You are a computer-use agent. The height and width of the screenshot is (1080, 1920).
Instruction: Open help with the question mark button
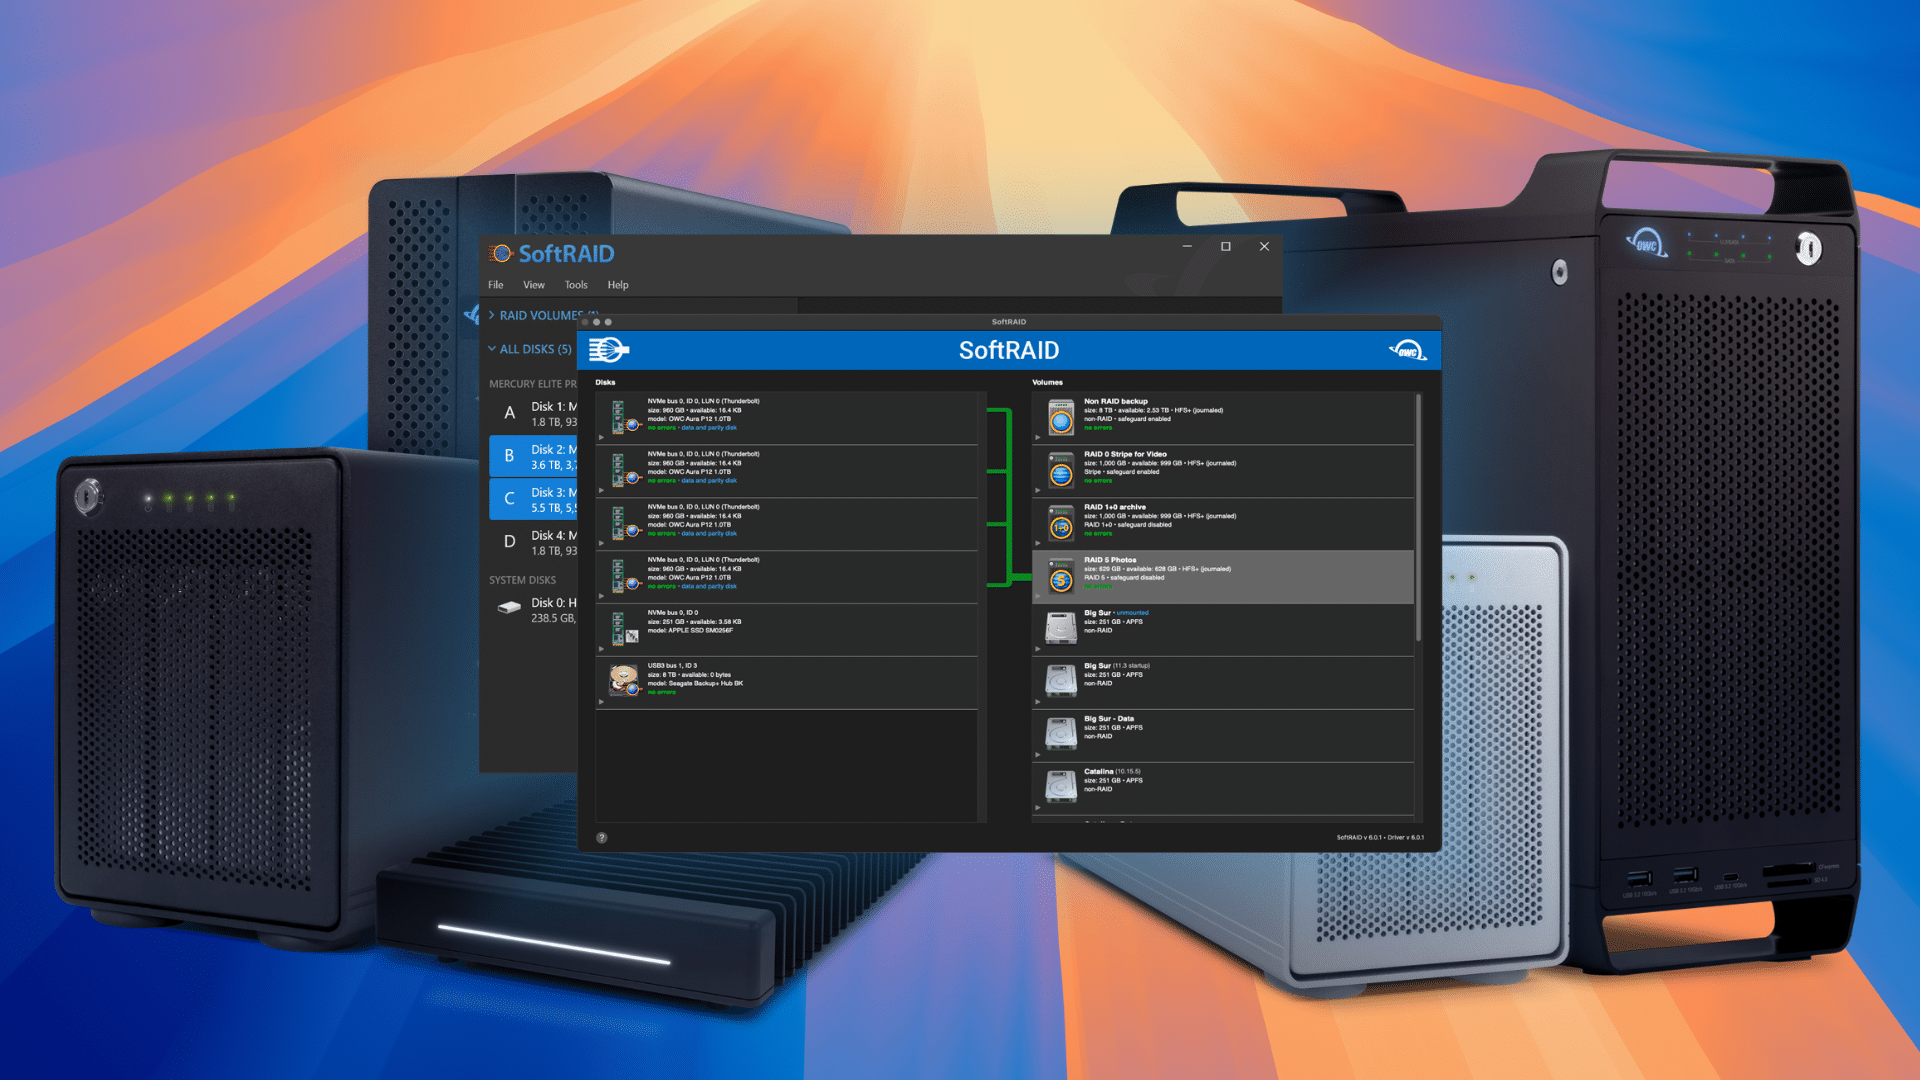tap(602, 838)
